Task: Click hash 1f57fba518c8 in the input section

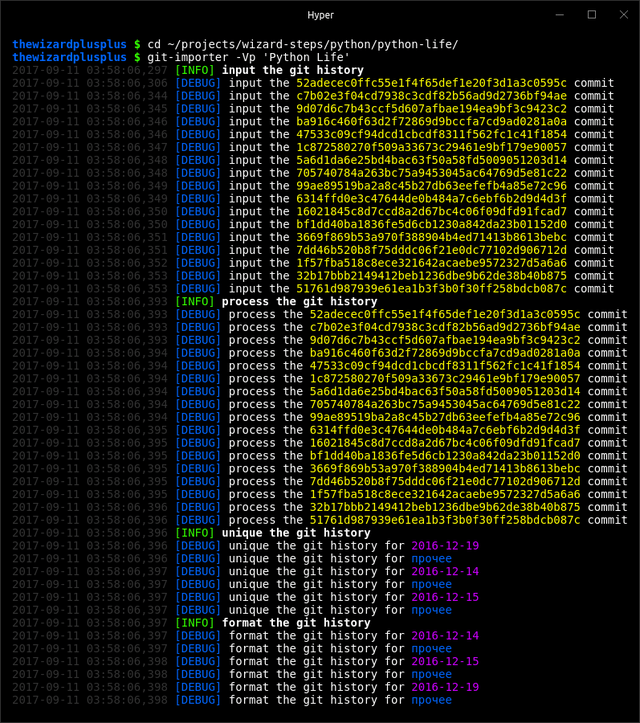Action: point(431,263)
